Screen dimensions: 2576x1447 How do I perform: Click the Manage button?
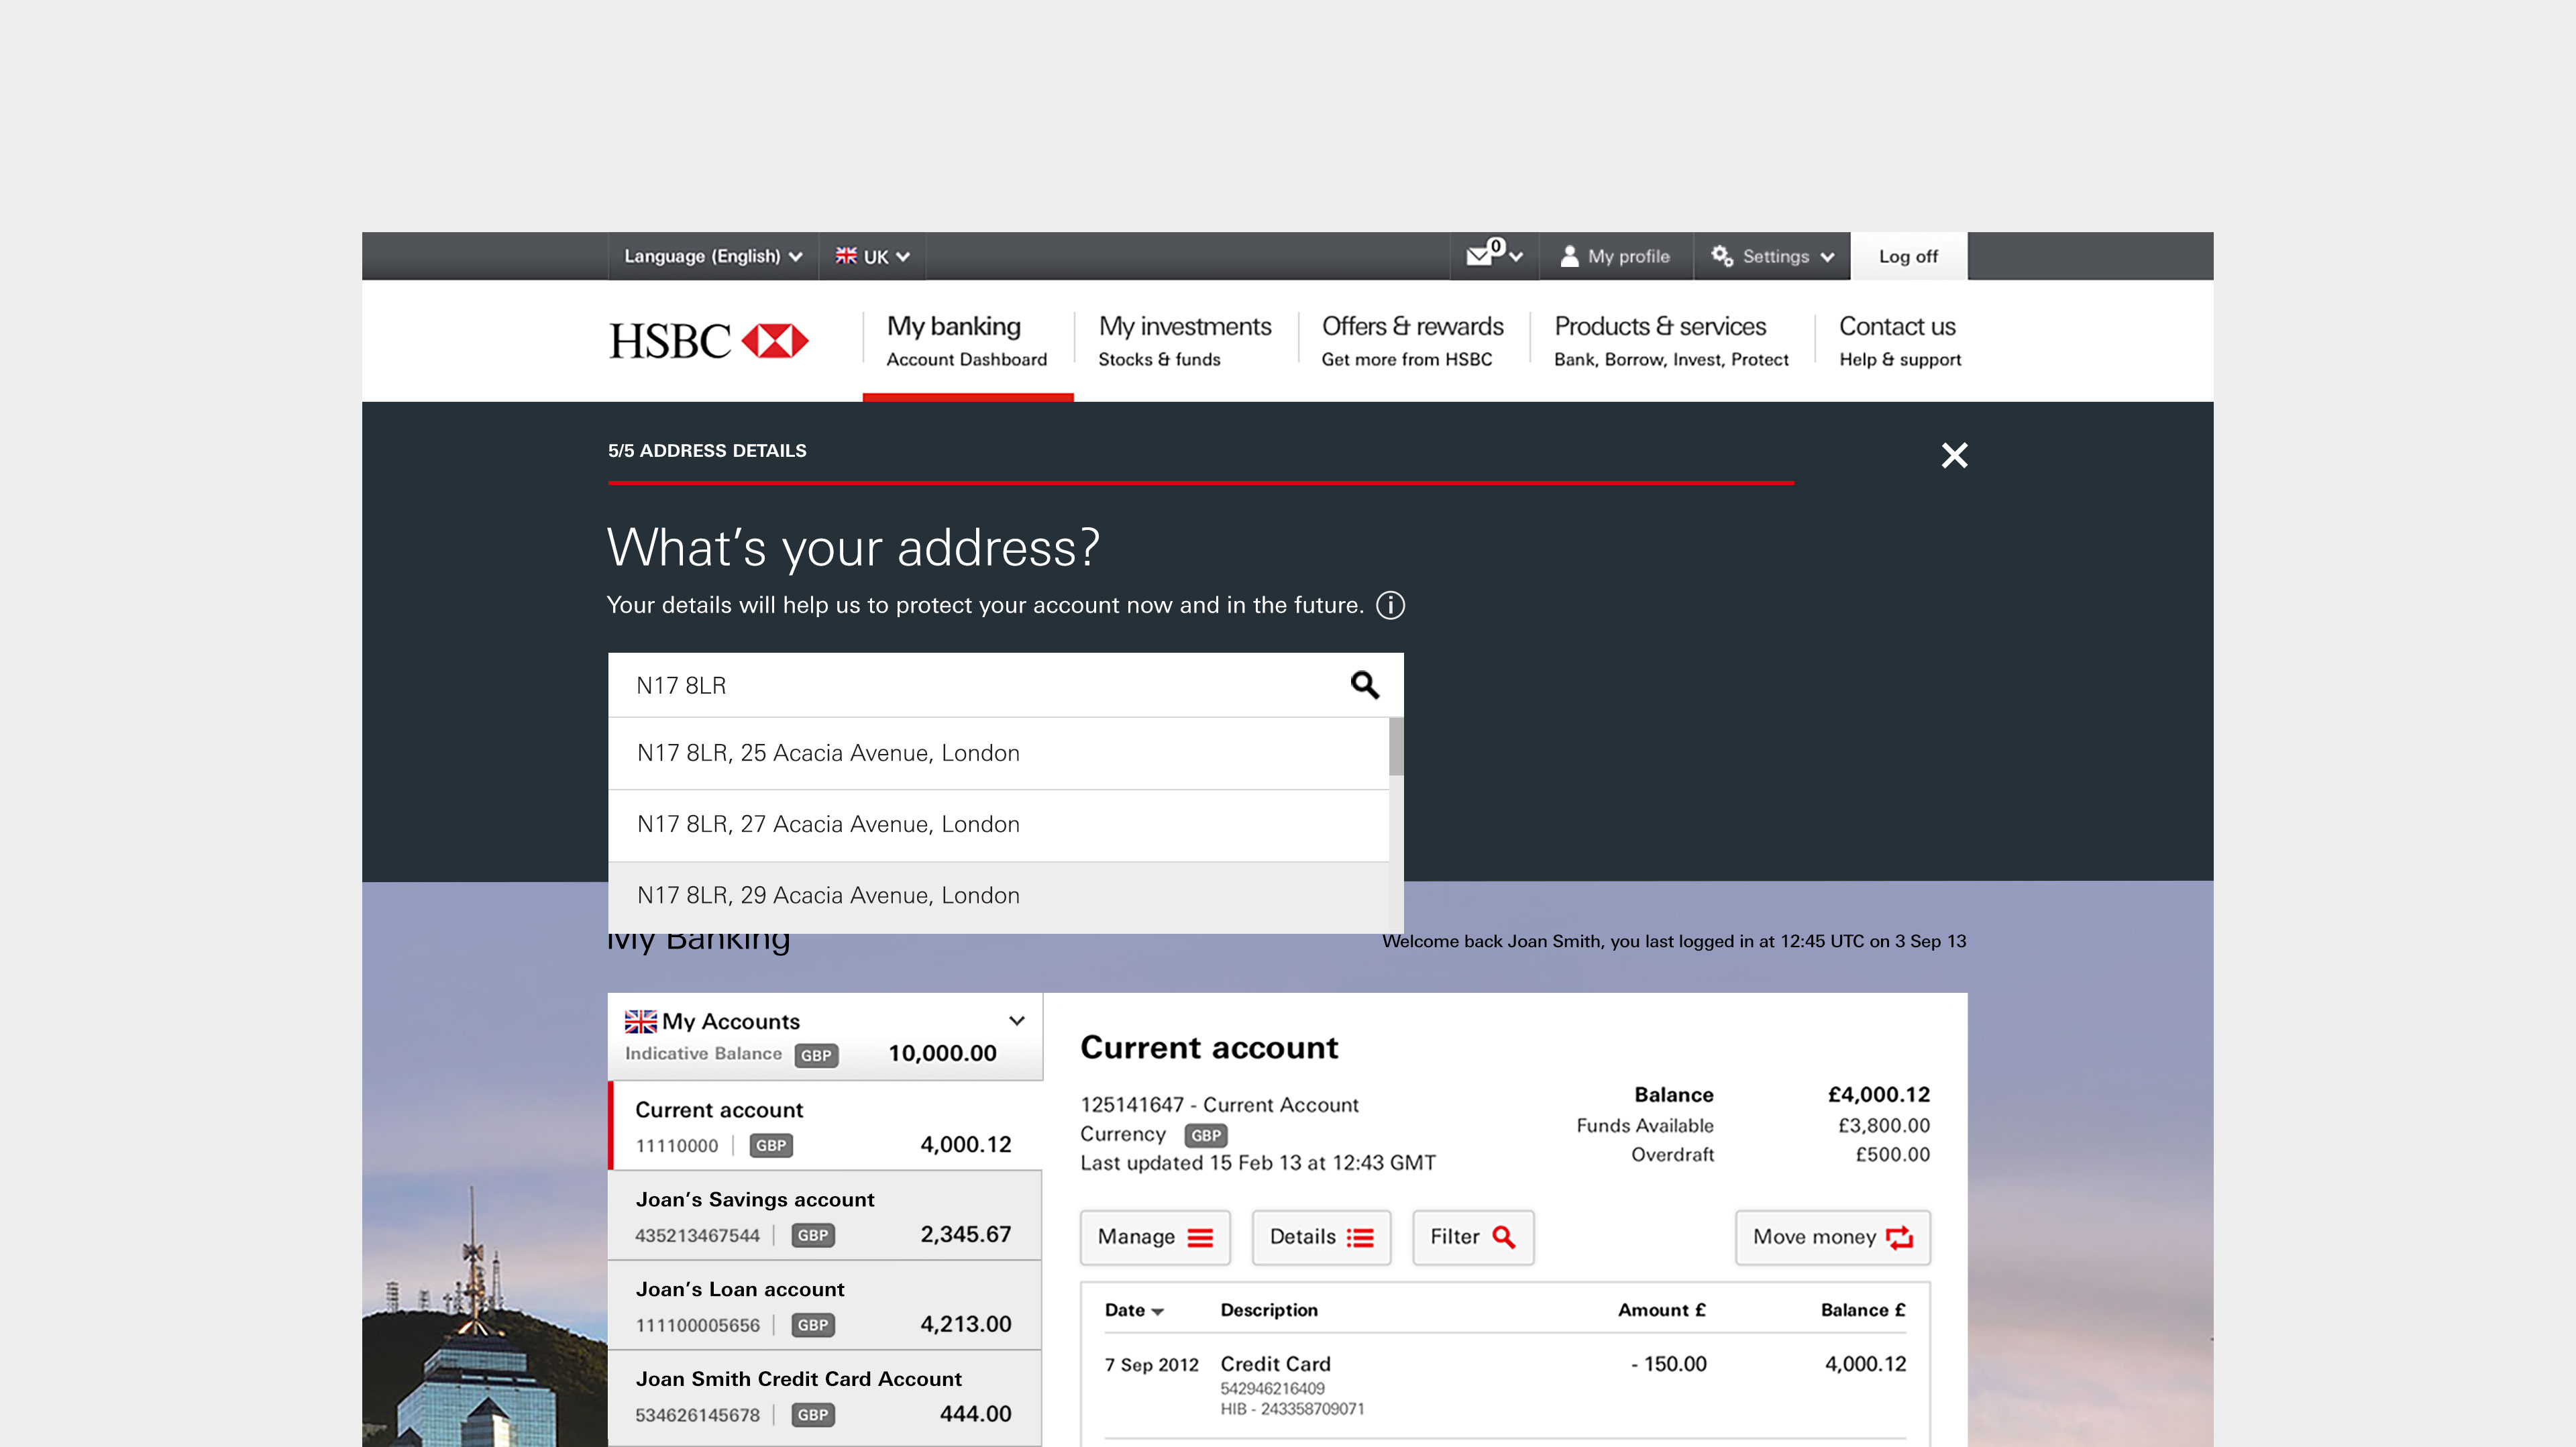coord(1155,1237)
